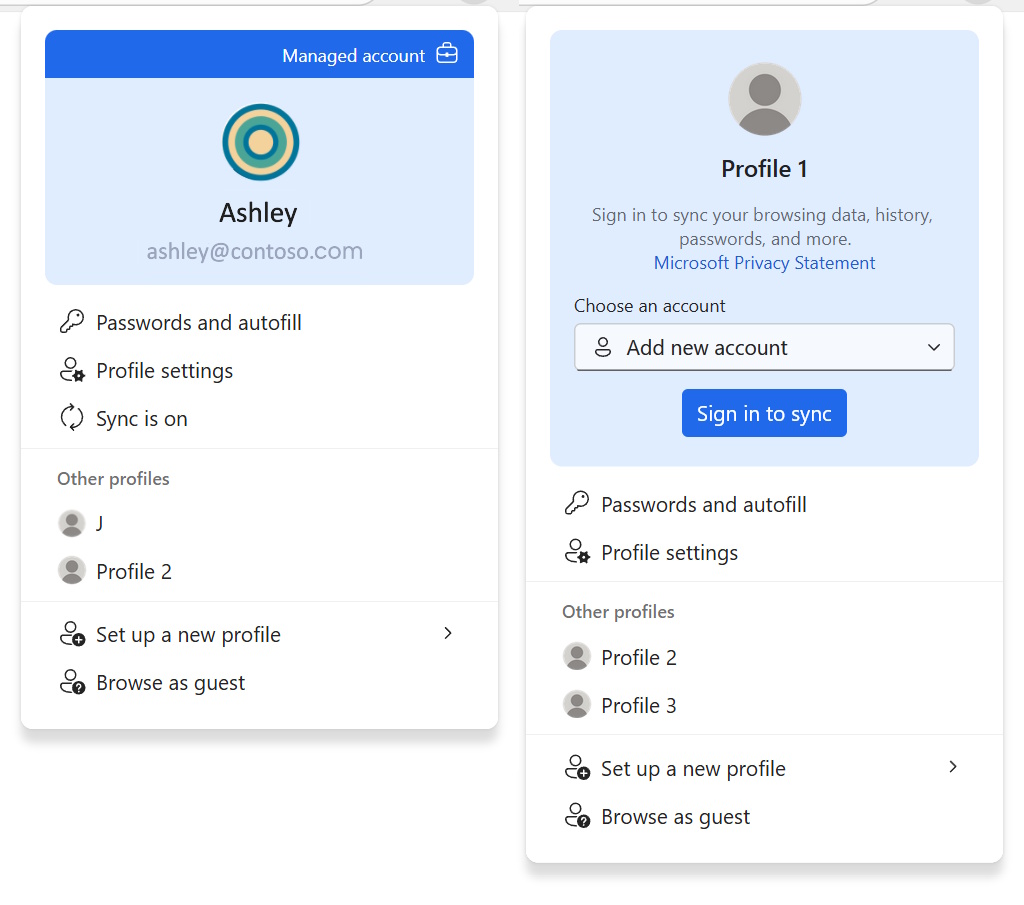Open the Microsoft Privacy Statement link

pyautogui.click(x=764, y=263)
